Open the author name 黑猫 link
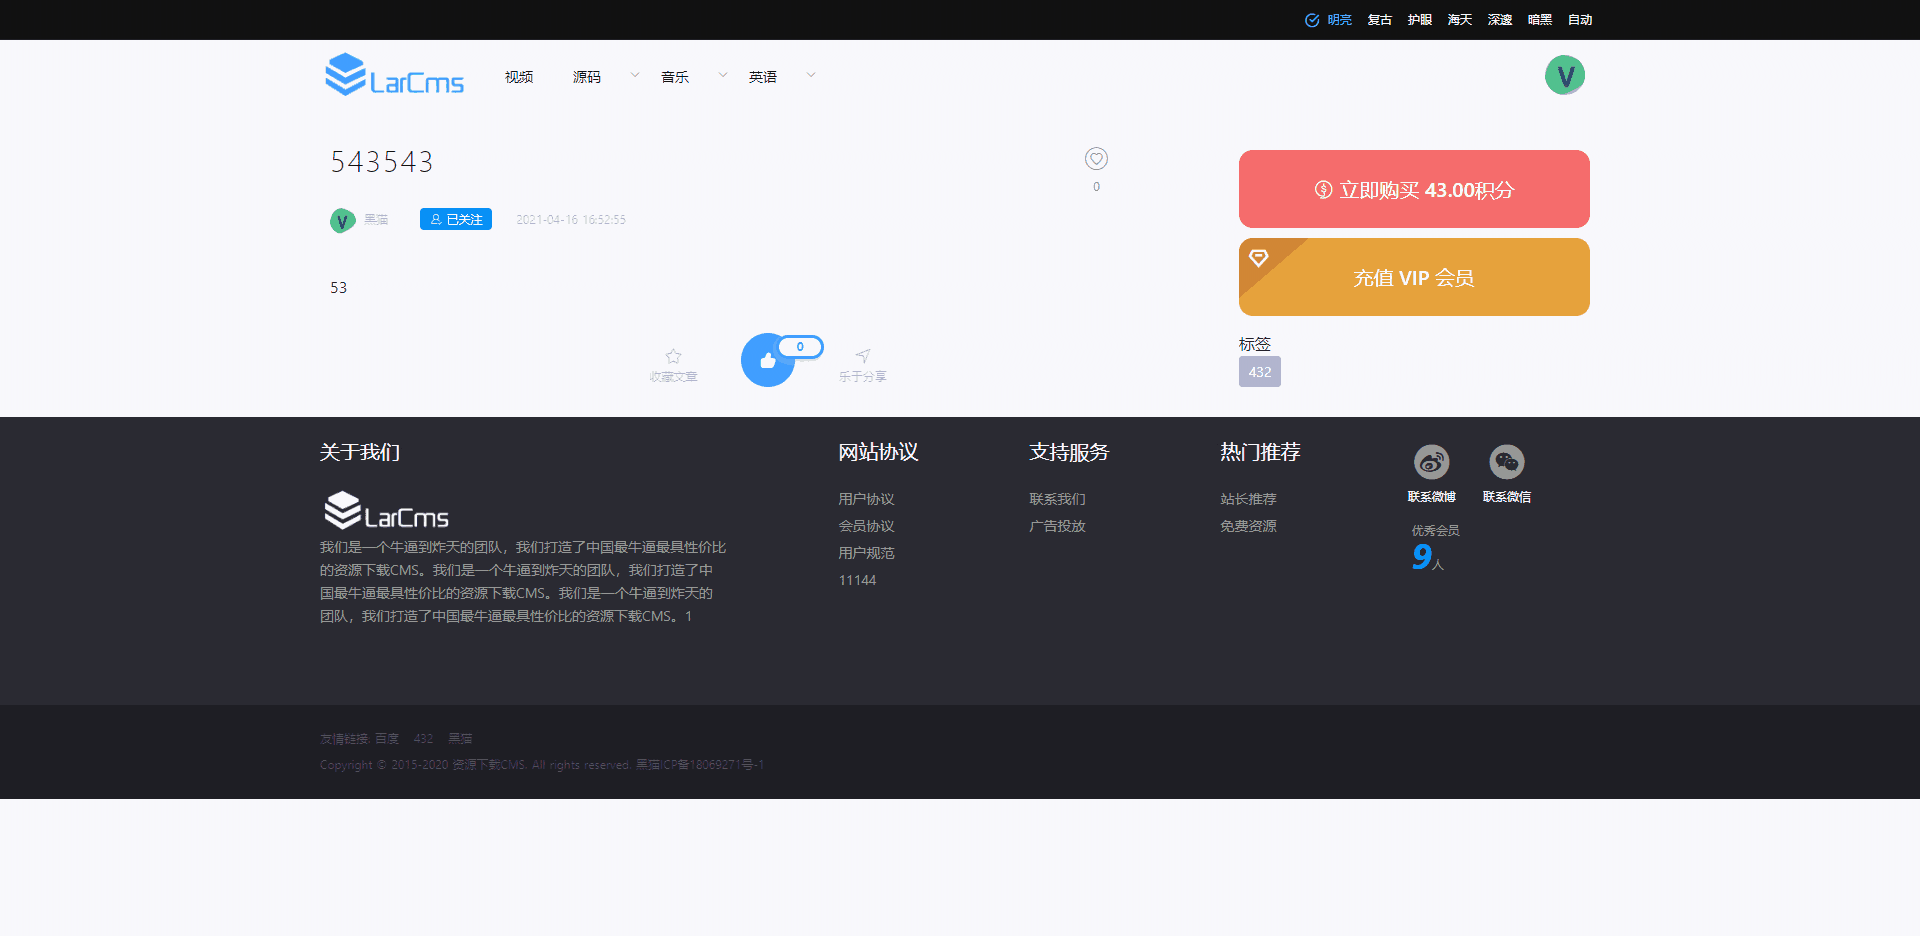 [x=376, y=220]
